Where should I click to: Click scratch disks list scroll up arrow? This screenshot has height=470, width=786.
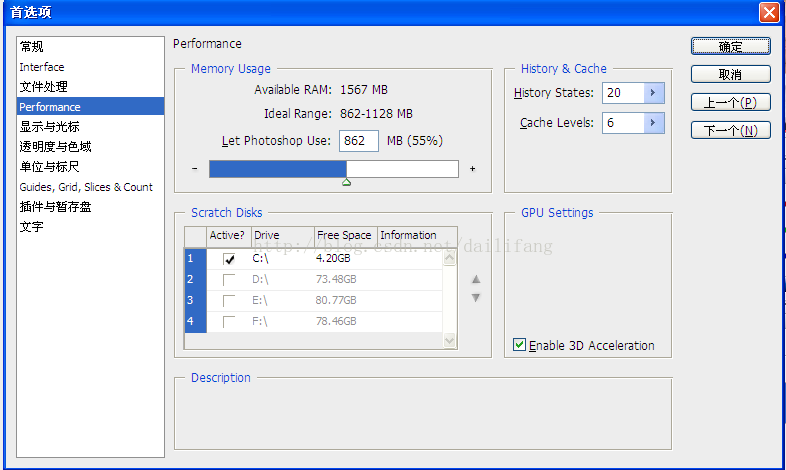pos(450,258)
